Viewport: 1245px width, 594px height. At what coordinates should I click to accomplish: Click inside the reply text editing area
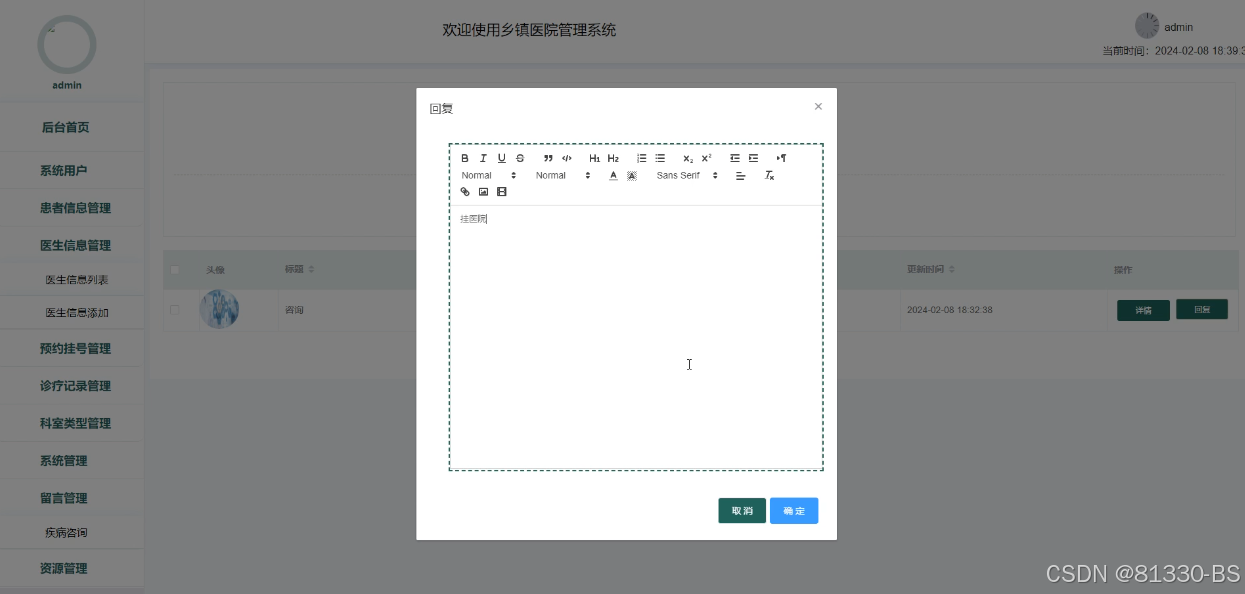pos(636,337)
